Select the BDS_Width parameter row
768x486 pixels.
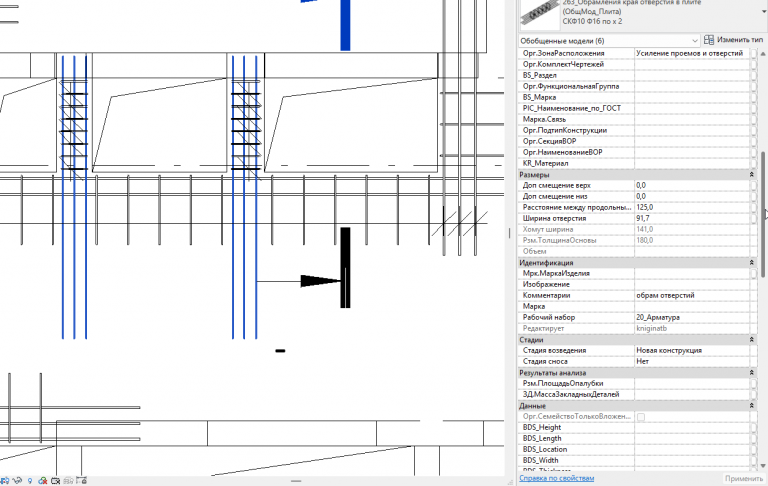pos(638,461)
